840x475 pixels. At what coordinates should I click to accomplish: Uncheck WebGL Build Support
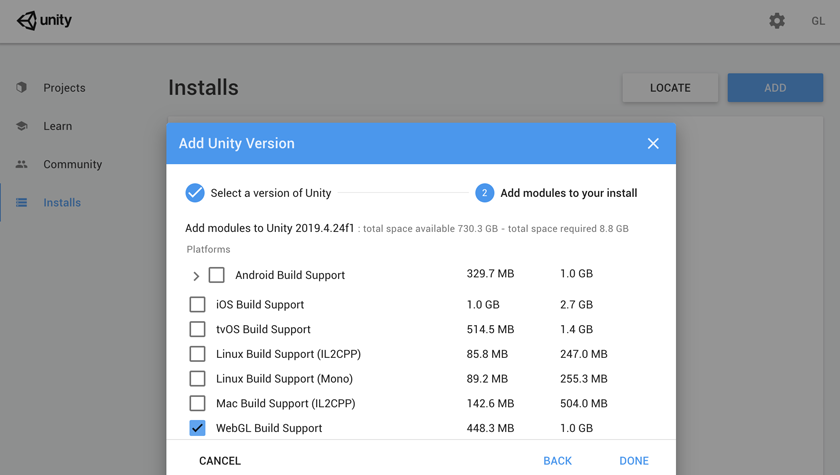tap(197, 428)
